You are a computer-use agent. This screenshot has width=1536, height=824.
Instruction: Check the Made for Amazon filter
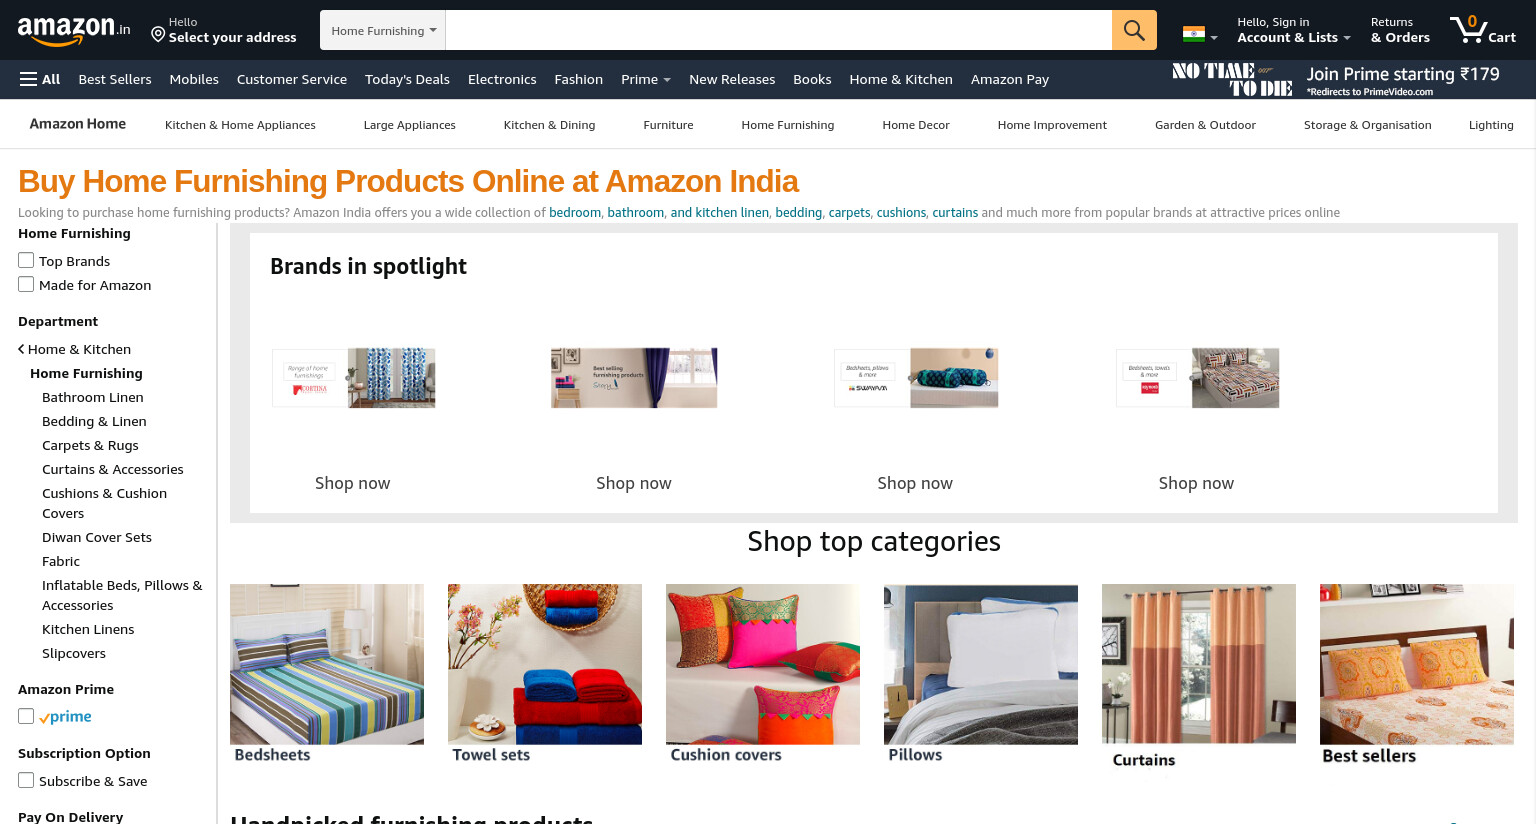coord(26,284)
